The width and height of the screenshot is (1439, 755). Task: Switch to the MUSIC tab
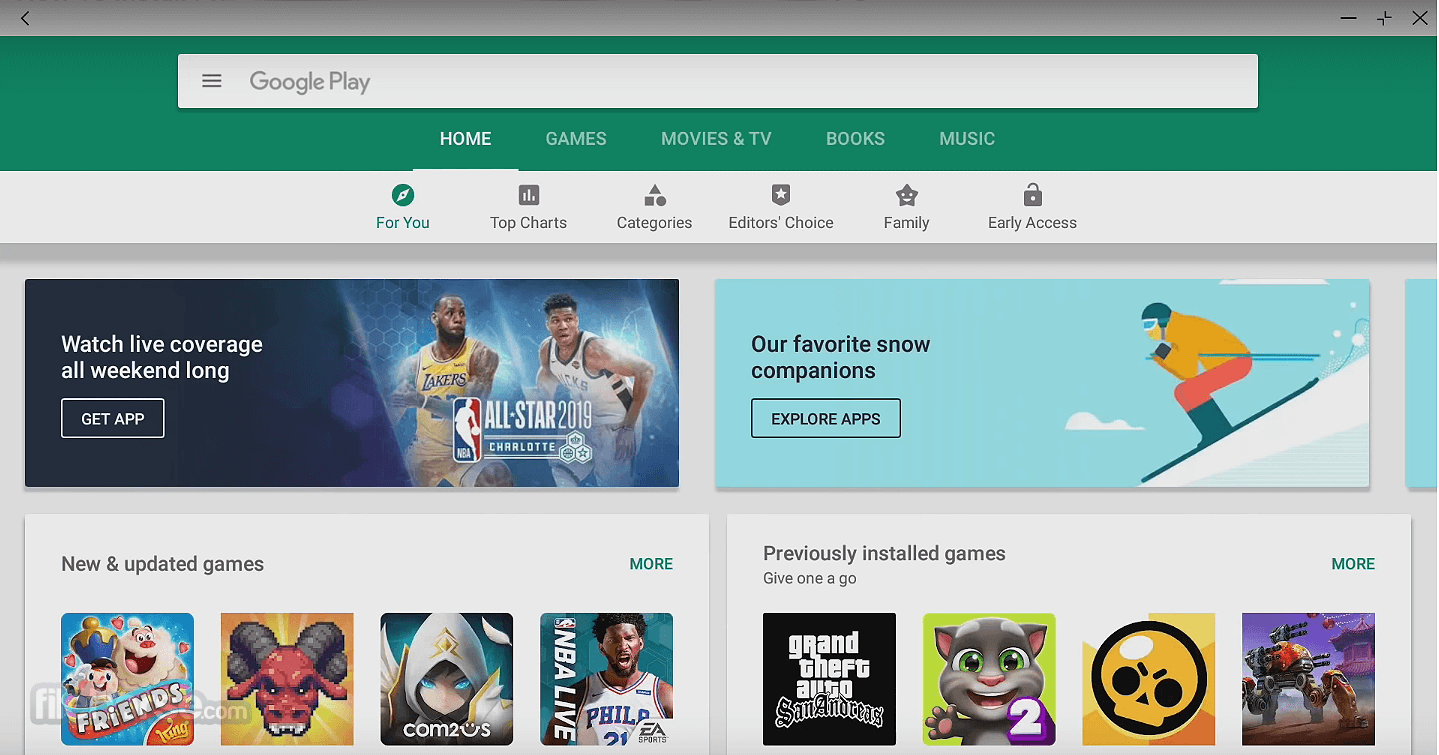pyautogui.click(x=967, y=139)
